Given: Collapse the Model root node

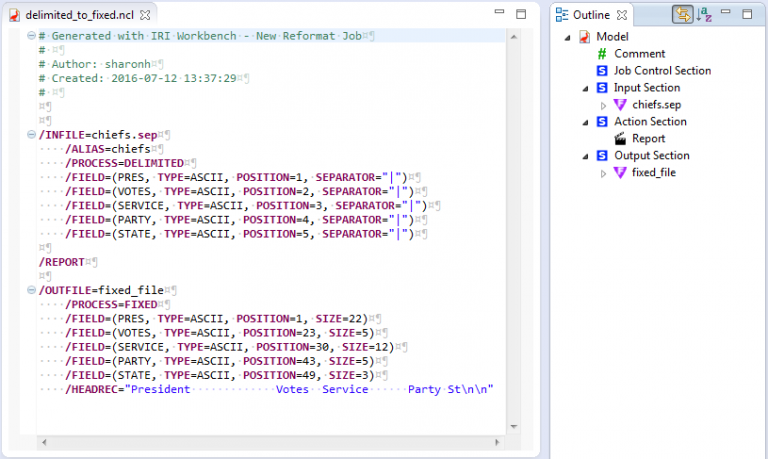Looking at the screenshot, I should coord(569,37).
